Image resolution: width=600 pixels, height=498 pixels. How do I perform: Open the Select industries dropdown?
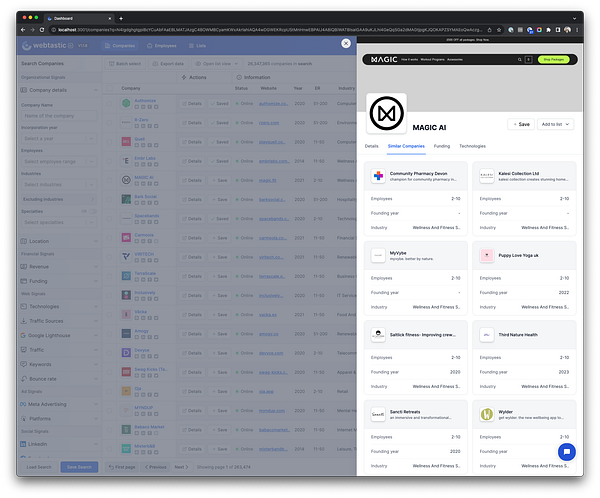coord(59,185)
